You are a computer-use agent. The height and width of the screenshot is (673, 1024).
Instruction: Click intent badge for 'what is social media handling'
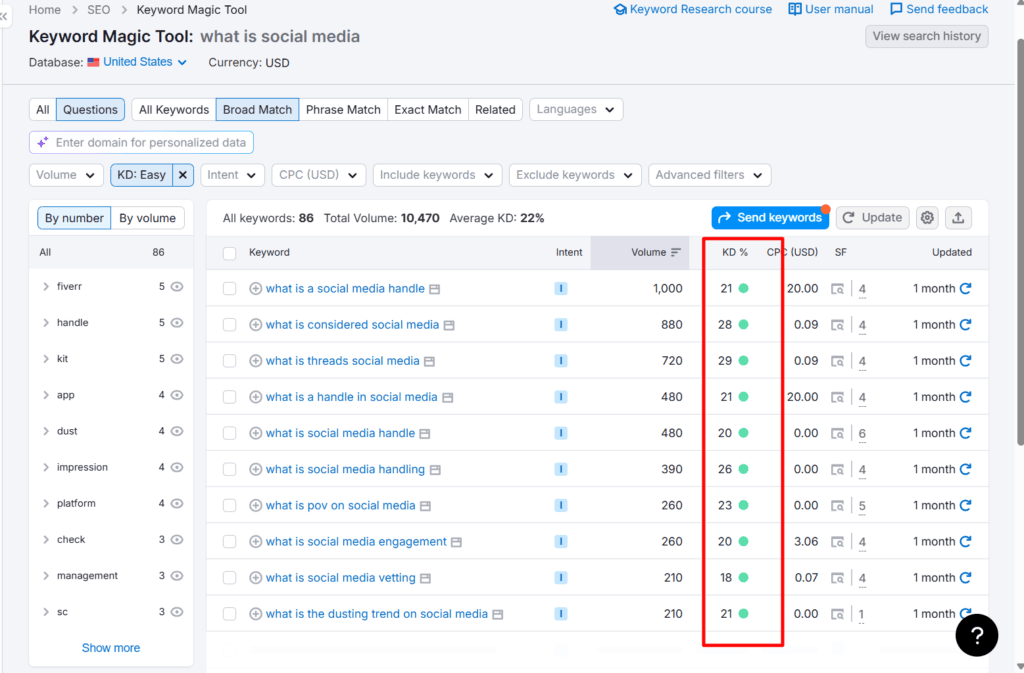(x=560, y=469)
